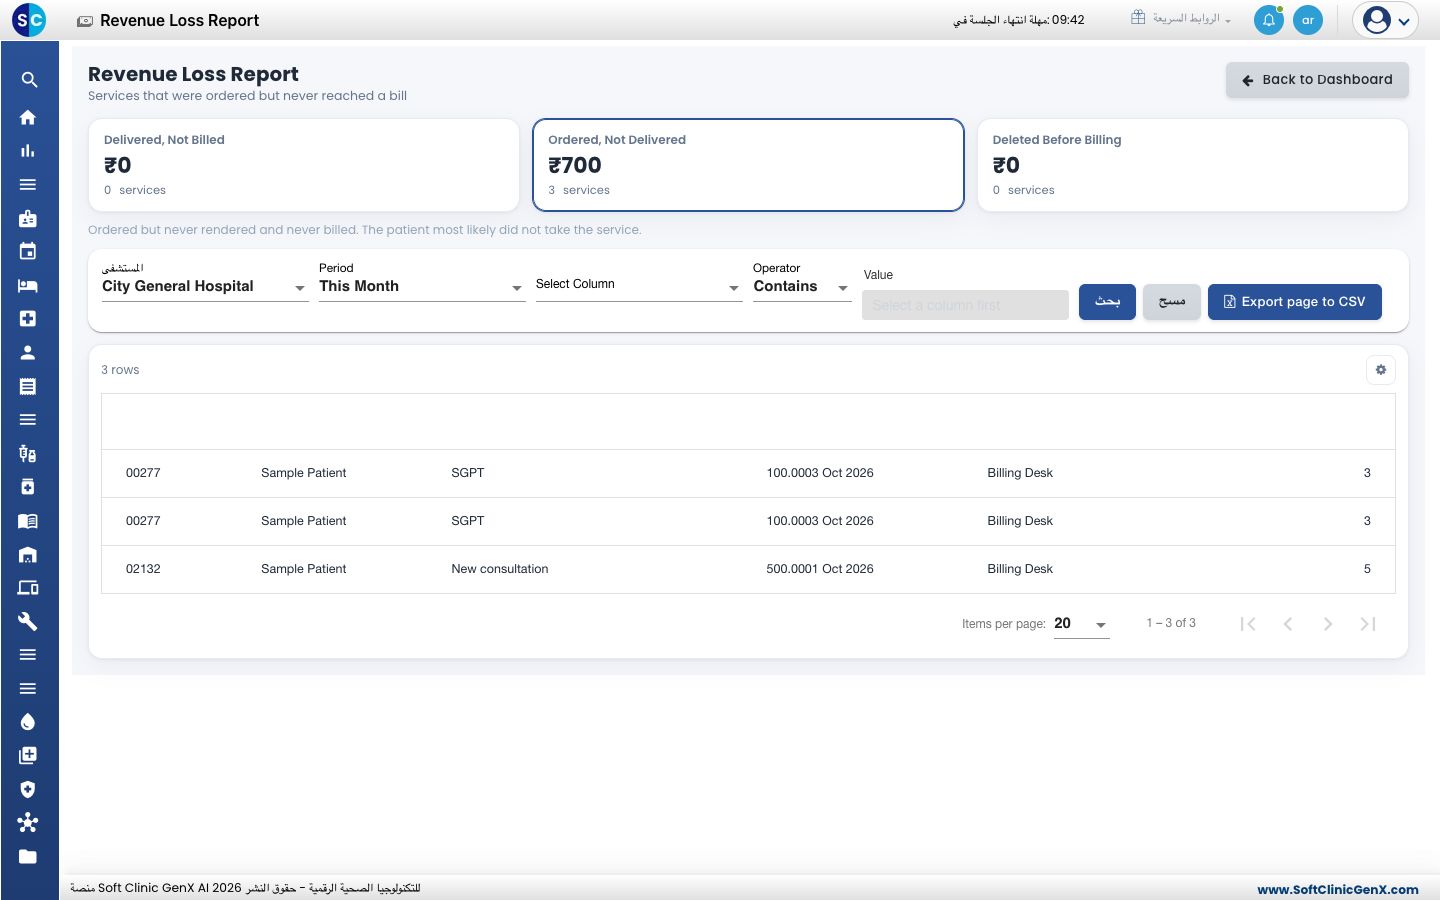Open the Period 'This Month' dropdown
The width and height of the screenshot is (1440, 900).
coord(422,287)
